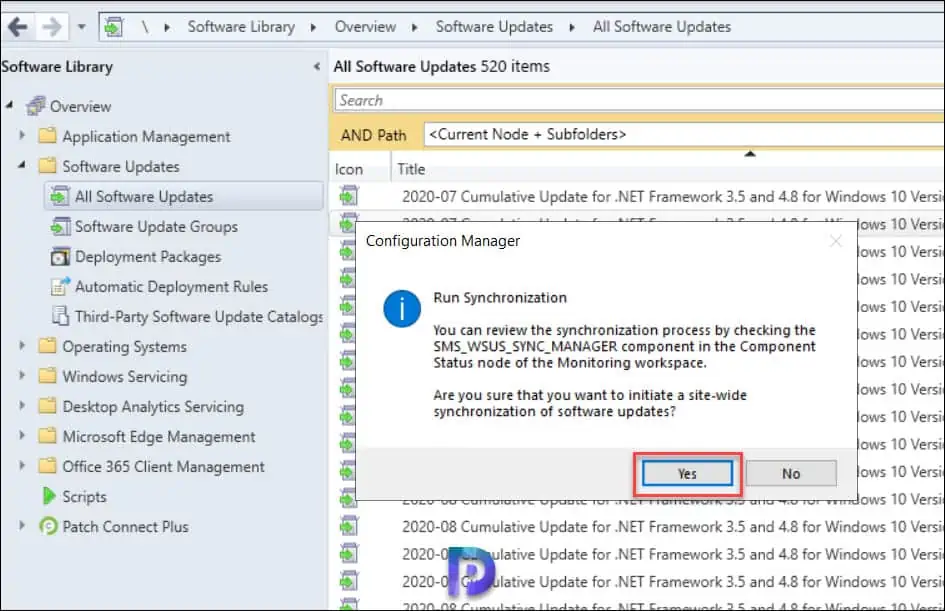945x611 pixels.
Task: Expand the arrow after Overview in the breadcrumb
Action: click(x=415, y=28)
